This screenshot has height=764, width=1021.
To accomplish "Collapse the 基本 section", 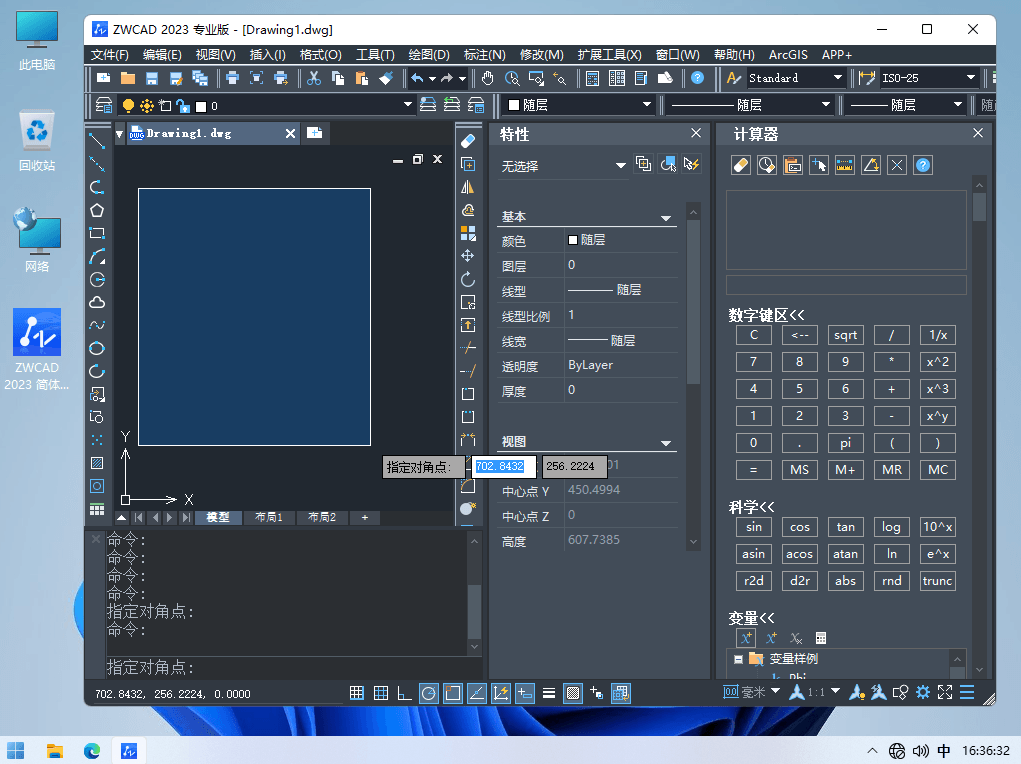I will coord(665,218).
